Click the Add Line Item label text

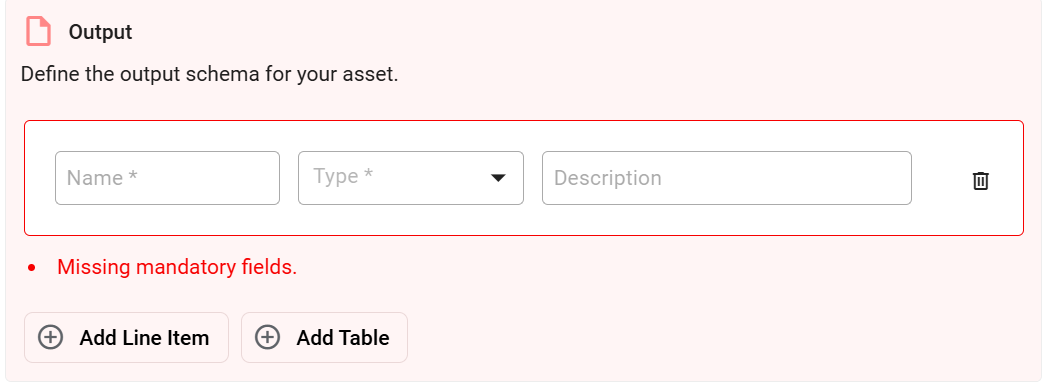(x=144, y=338)
